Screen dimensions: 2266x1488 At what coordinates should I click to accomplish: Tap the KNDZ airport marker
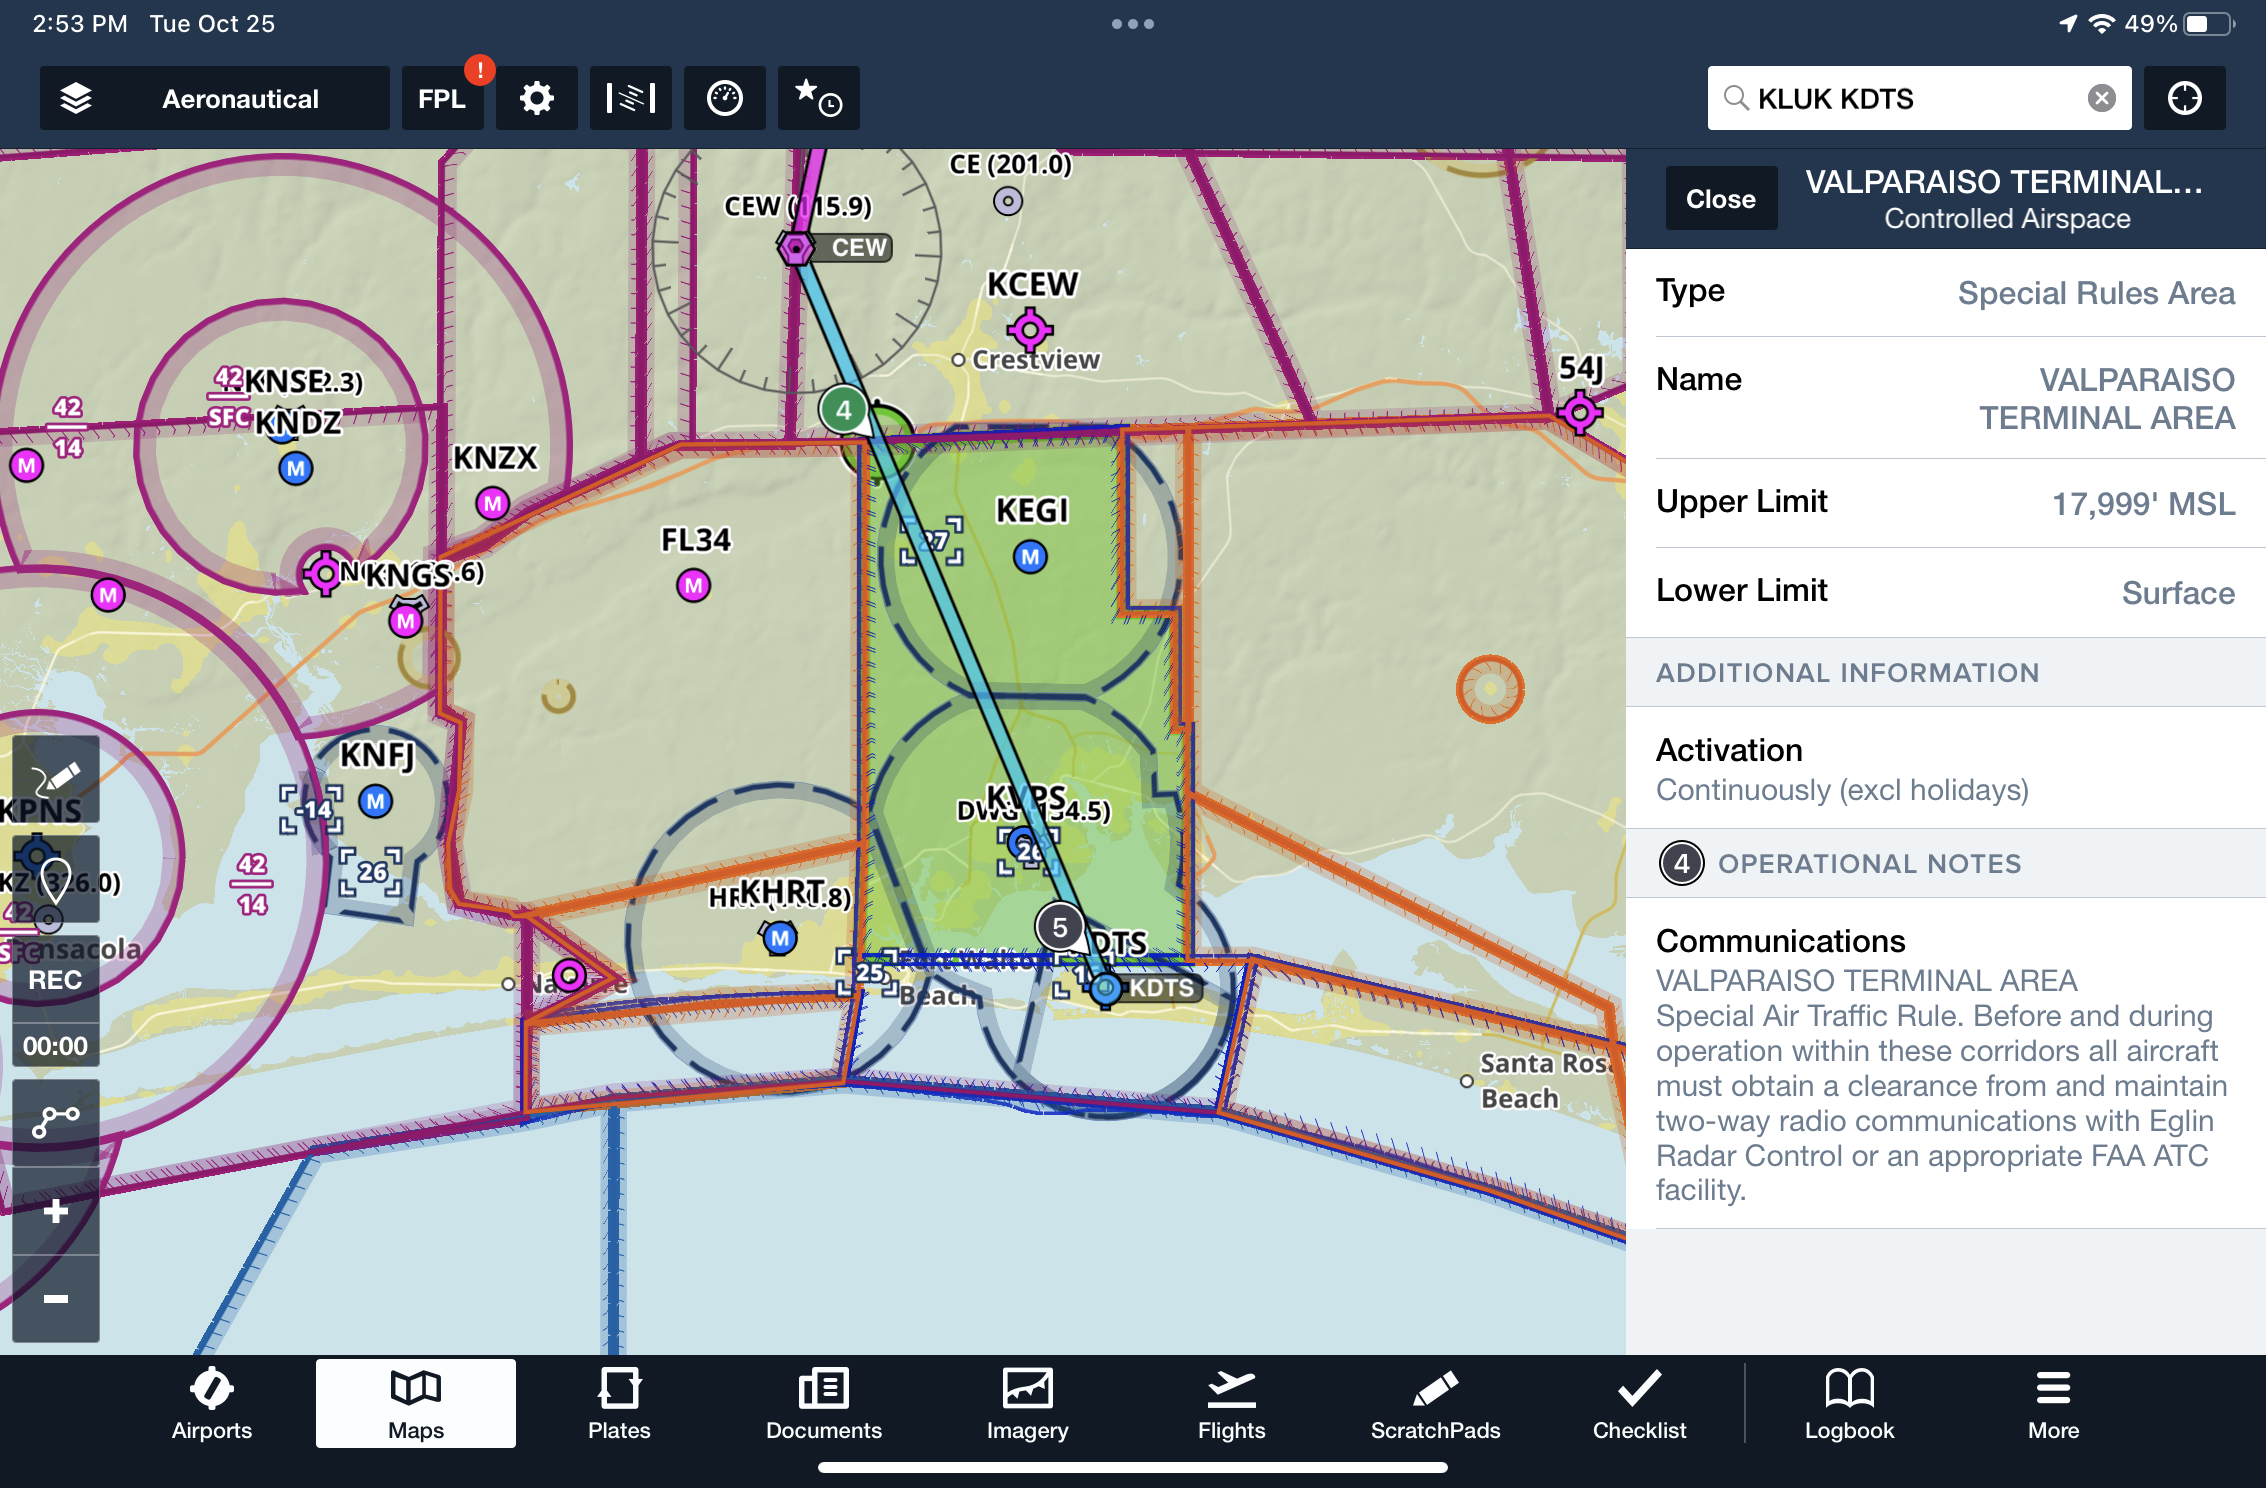[x=296, y=468]
